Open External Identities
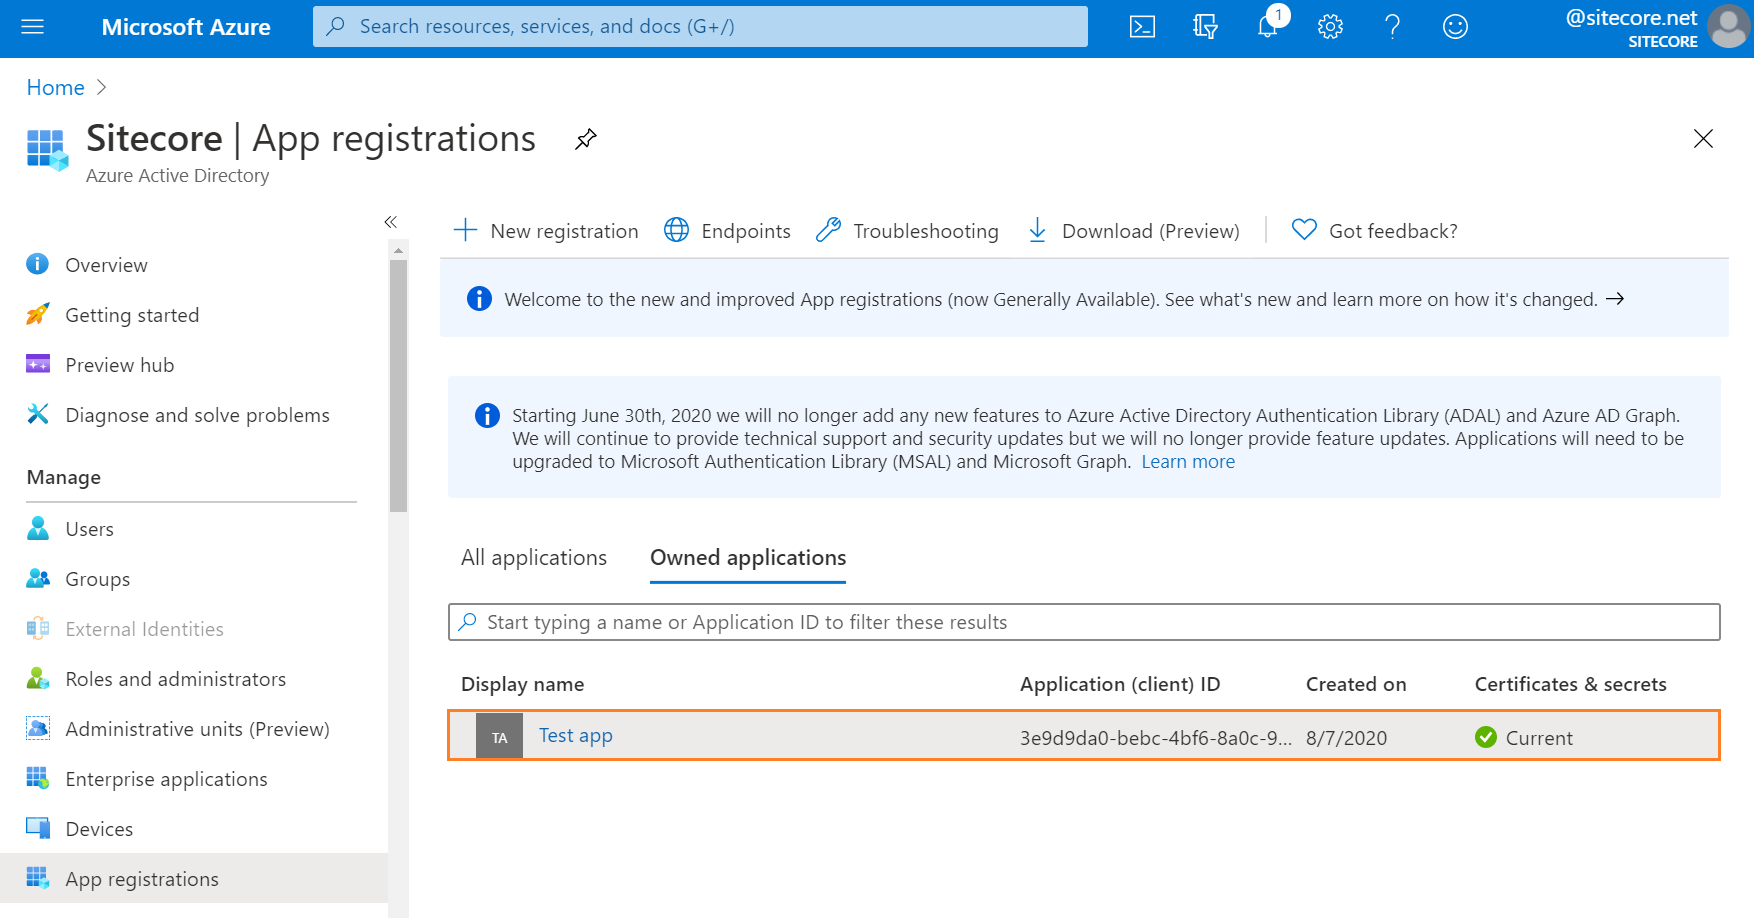This screenshot has height=918, width=1754. click(144, 629)
